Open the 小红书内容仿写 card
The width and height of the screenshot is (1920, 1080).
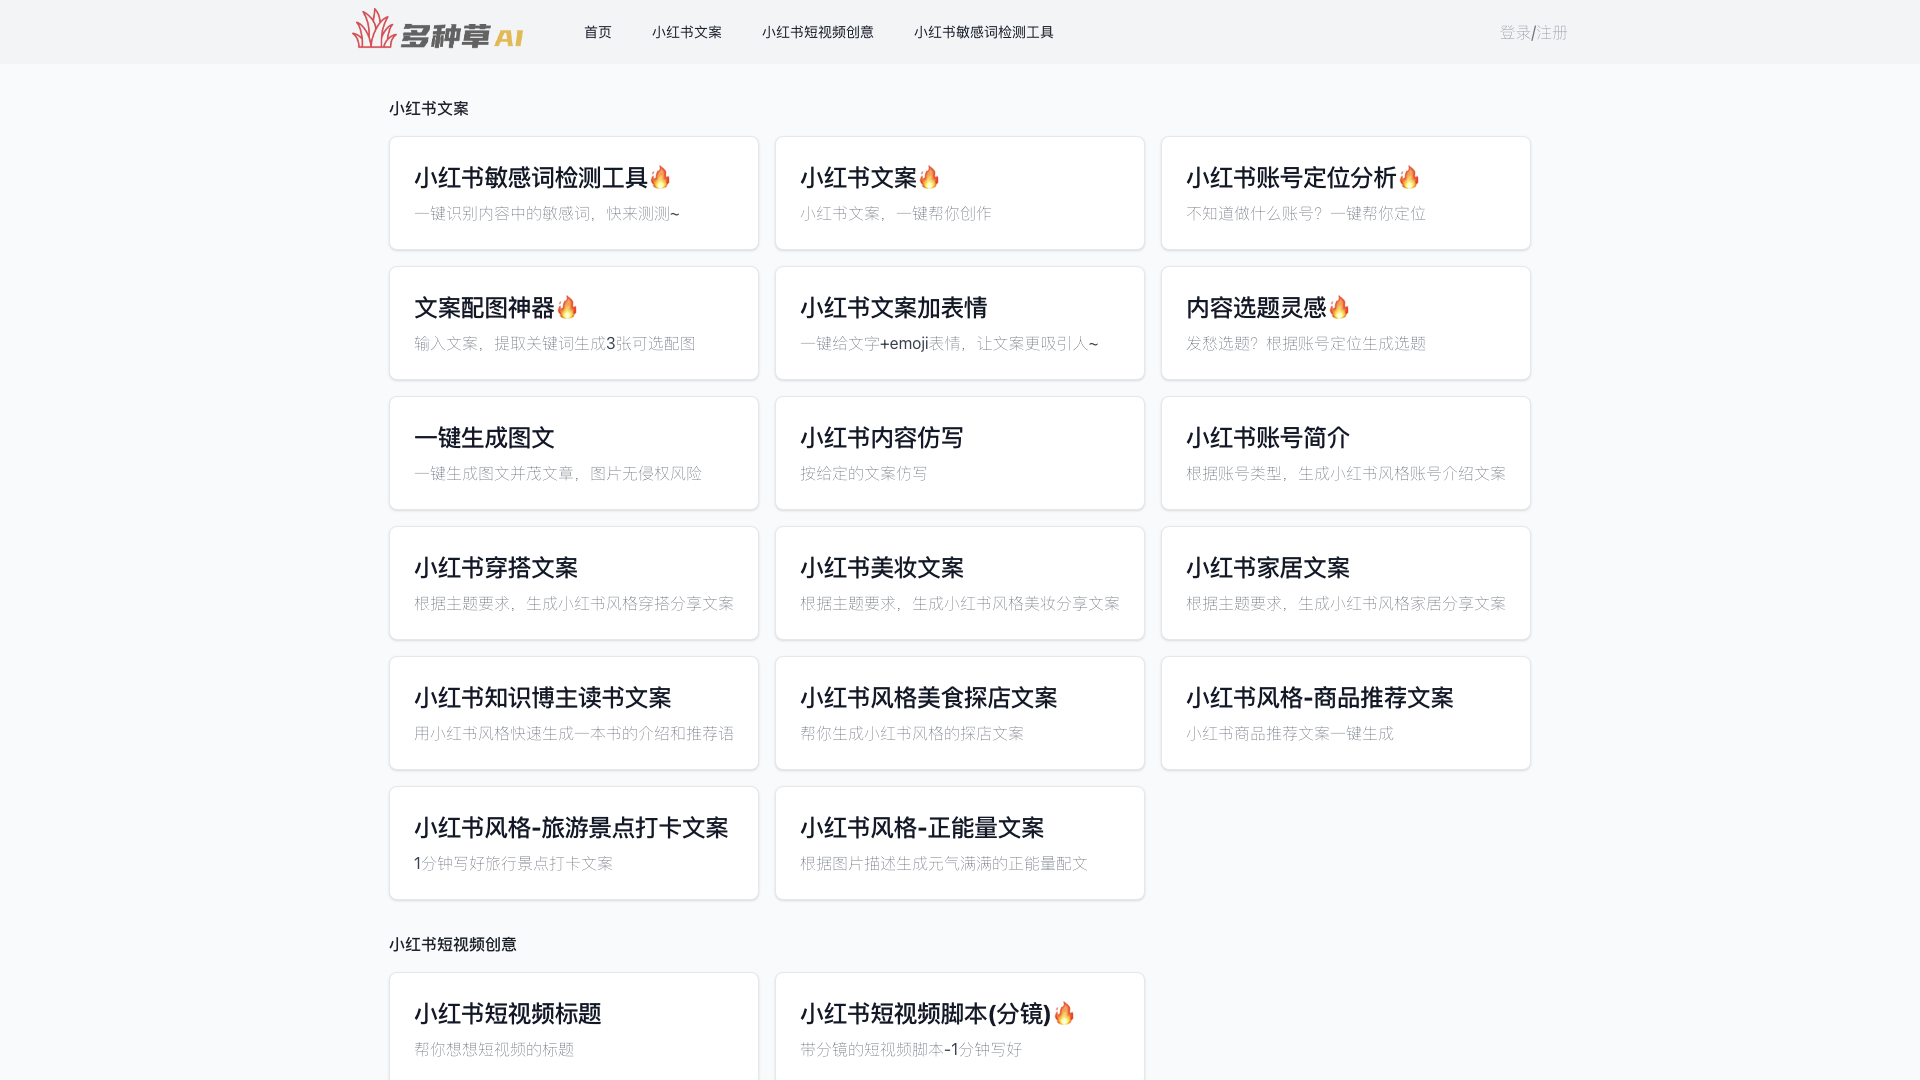pos(960,453)
